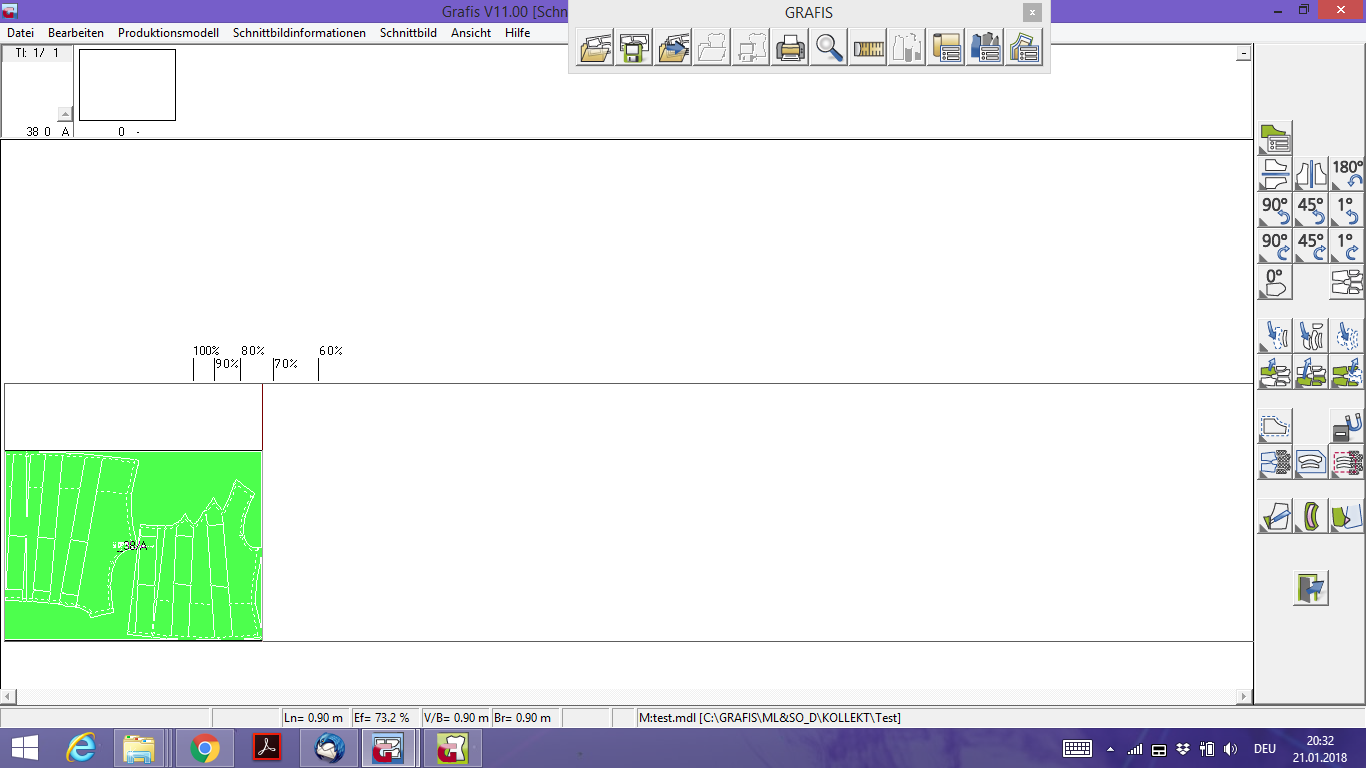Click the M:test.mdl file path in status bar
Viewport: 1366px width, 768px height.
click(x=770, y=718)
